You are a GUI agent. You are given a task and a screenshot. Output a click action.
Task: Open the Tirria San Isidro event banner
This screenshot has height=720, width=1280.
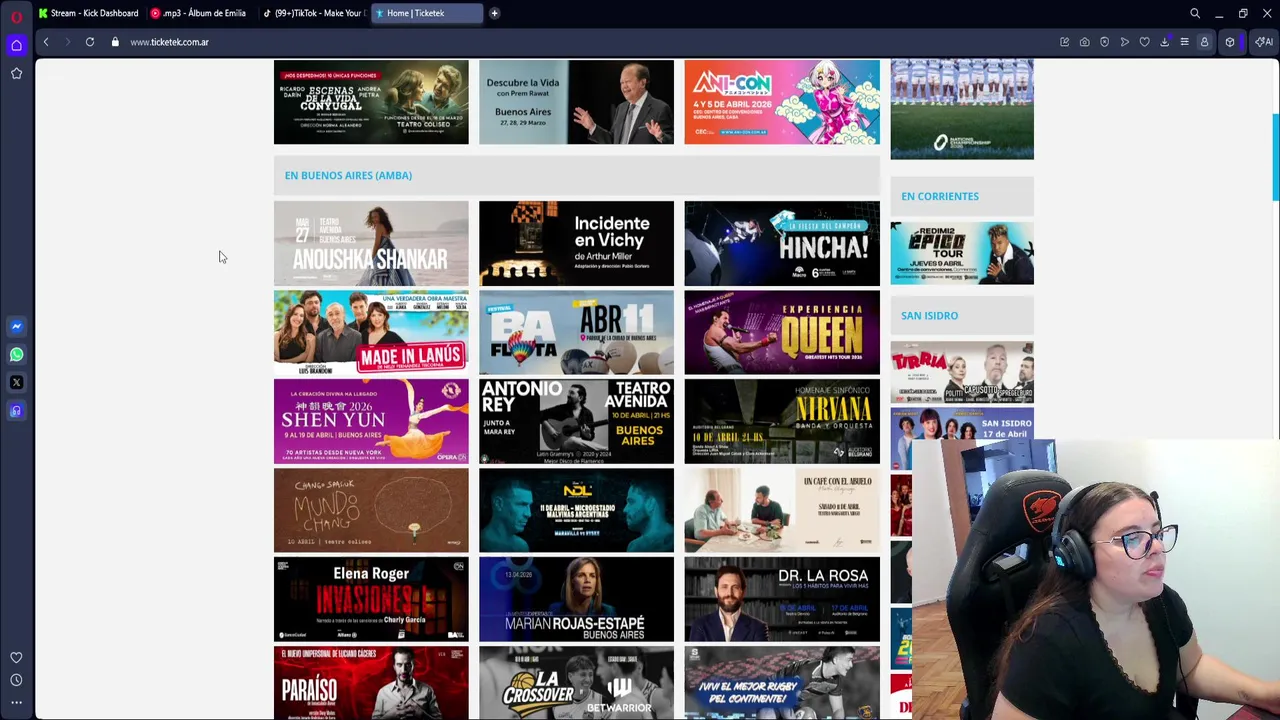(962, 372)
